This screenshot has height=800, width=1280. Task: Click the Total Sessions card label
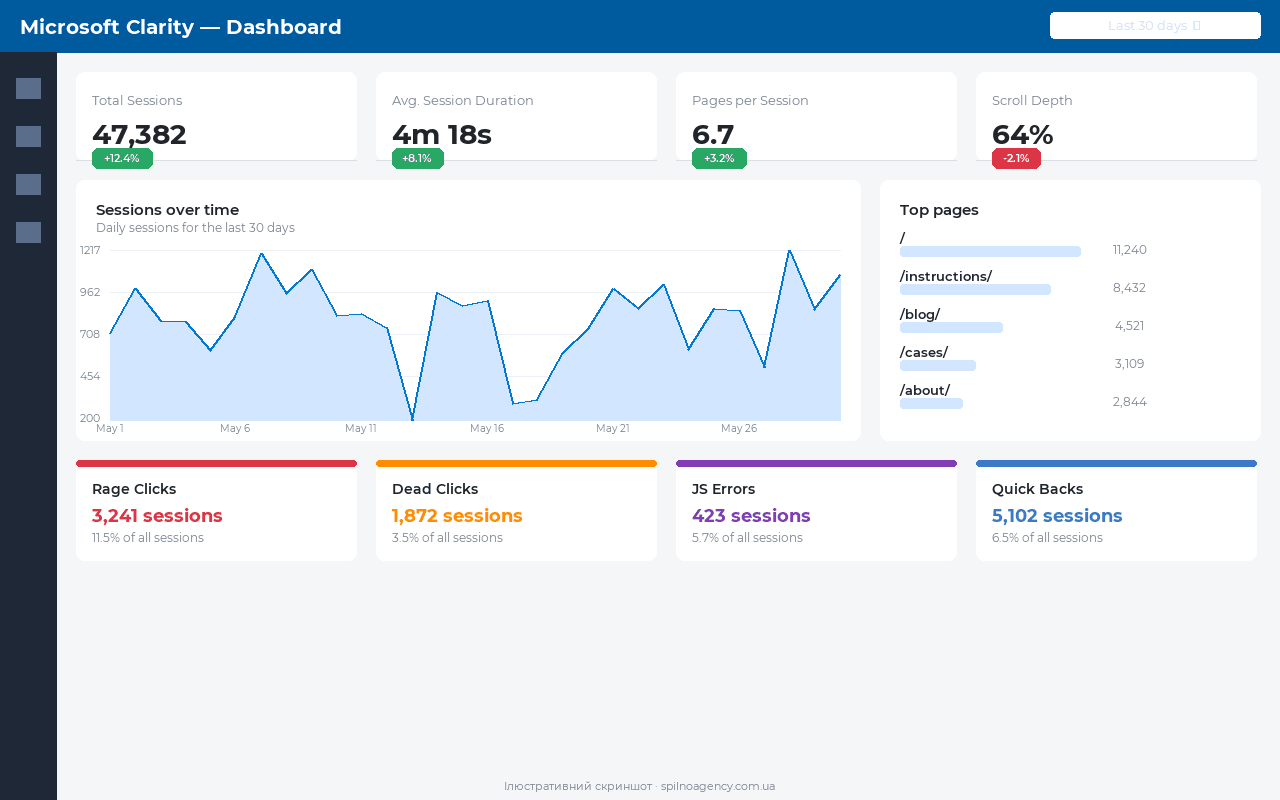coord(137,101)
